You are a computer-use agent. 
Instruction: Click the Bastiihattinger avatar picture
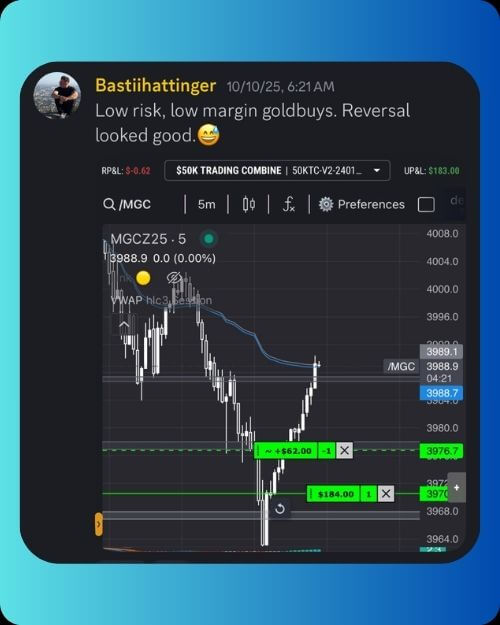(57, 95)
